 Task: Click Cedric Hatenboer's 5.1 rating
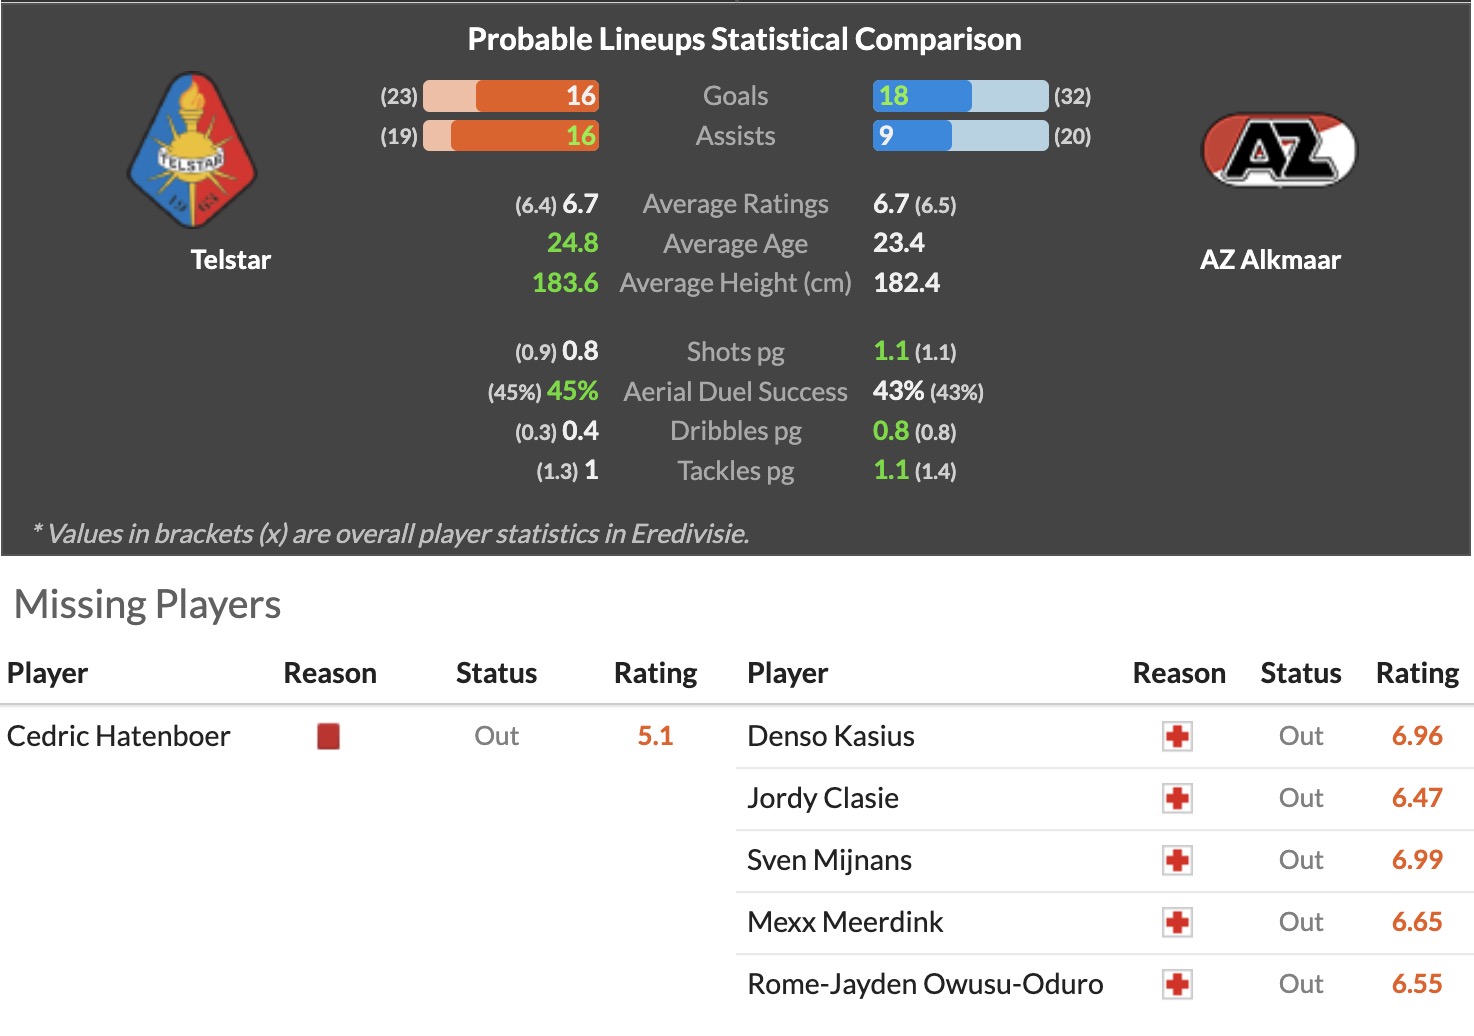pos(655,737)
